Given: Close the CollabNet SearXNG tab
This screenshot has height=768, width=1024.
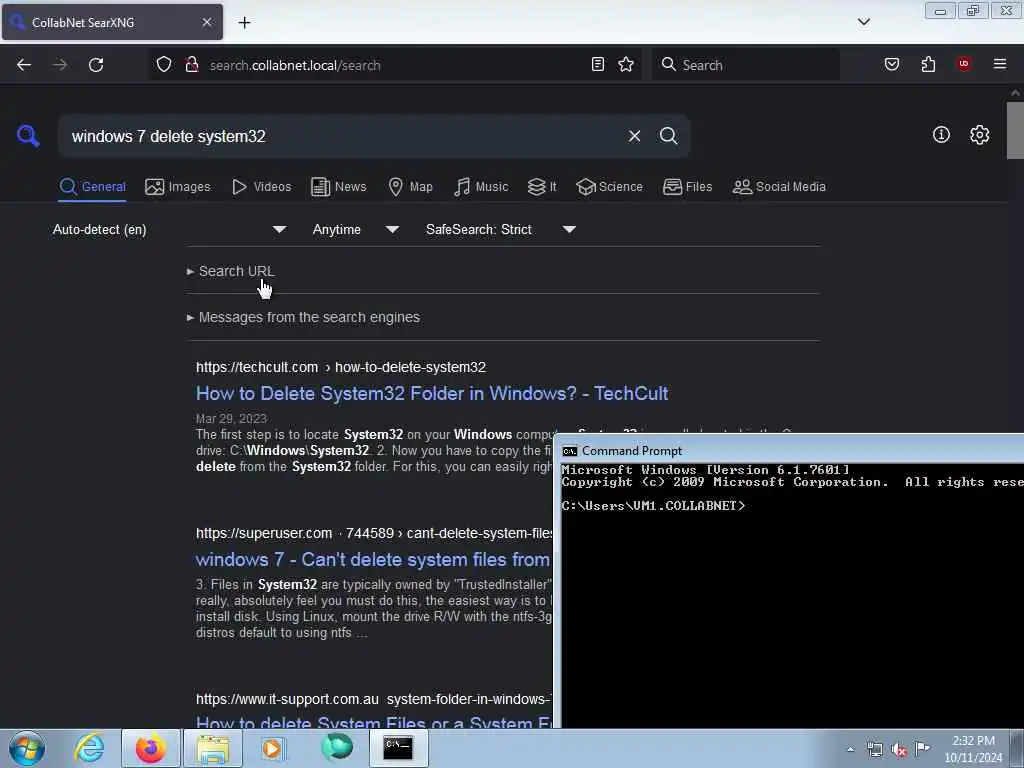Looking at the screenshot, I should [x=206, y=22].
